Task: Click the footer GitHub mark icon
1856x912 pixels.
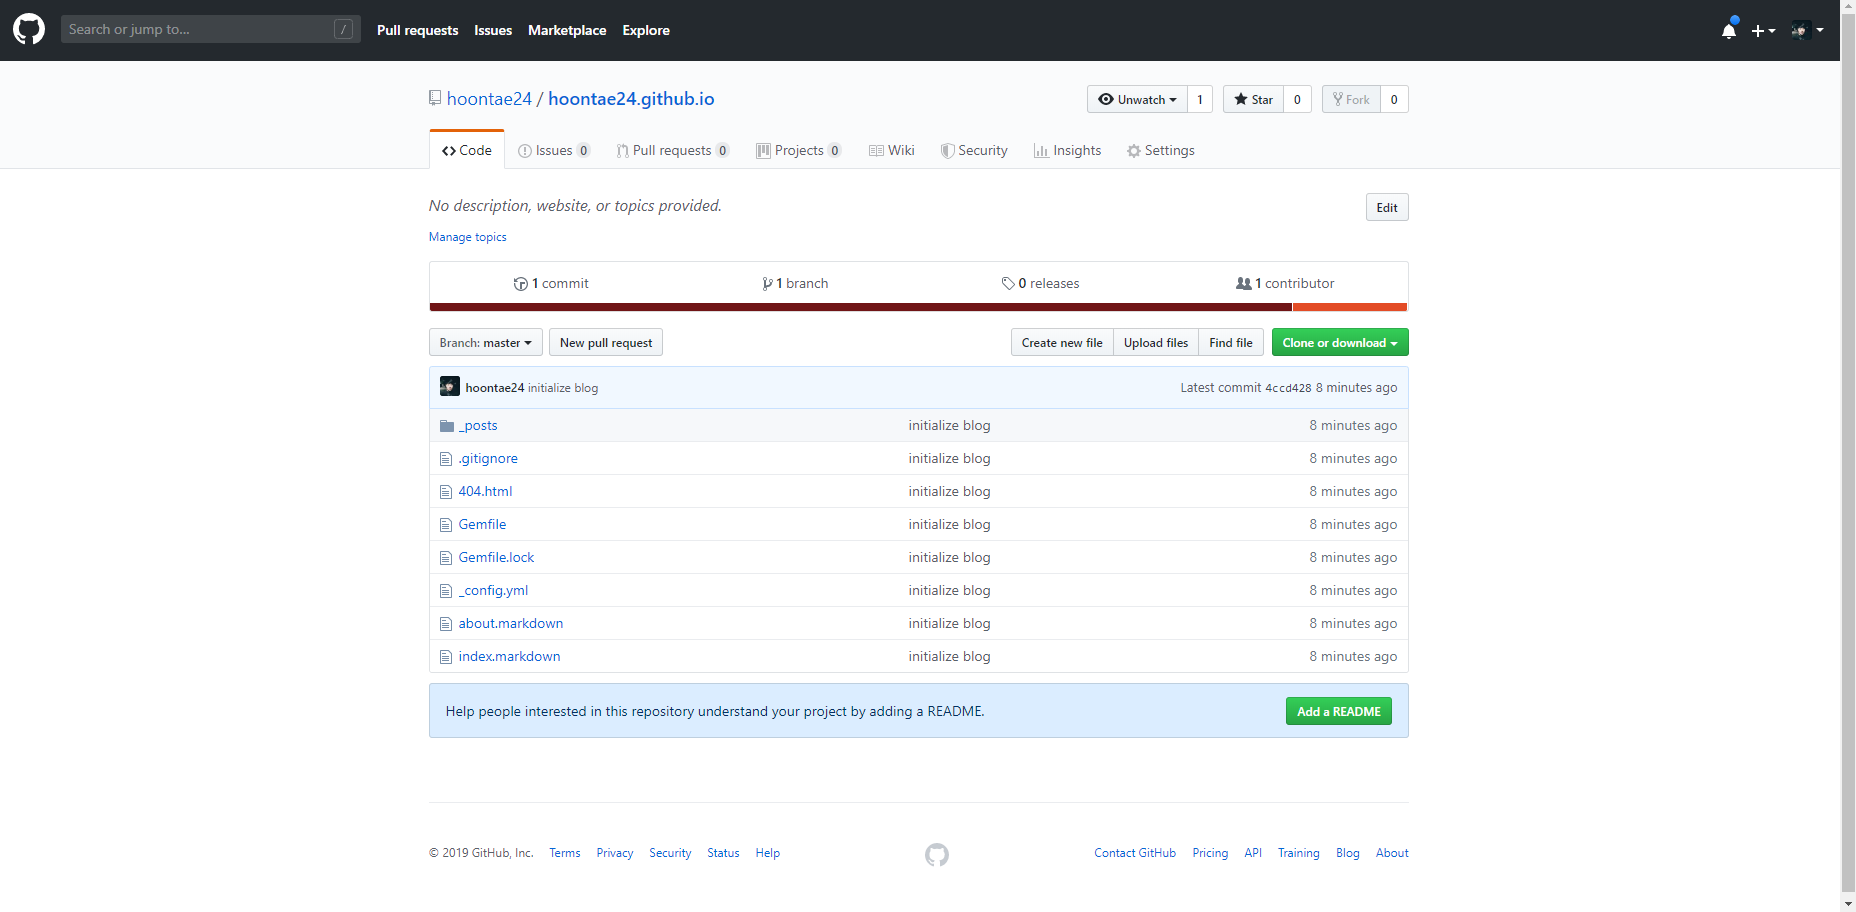Action: pyautogui.click(x=937, y=854)
